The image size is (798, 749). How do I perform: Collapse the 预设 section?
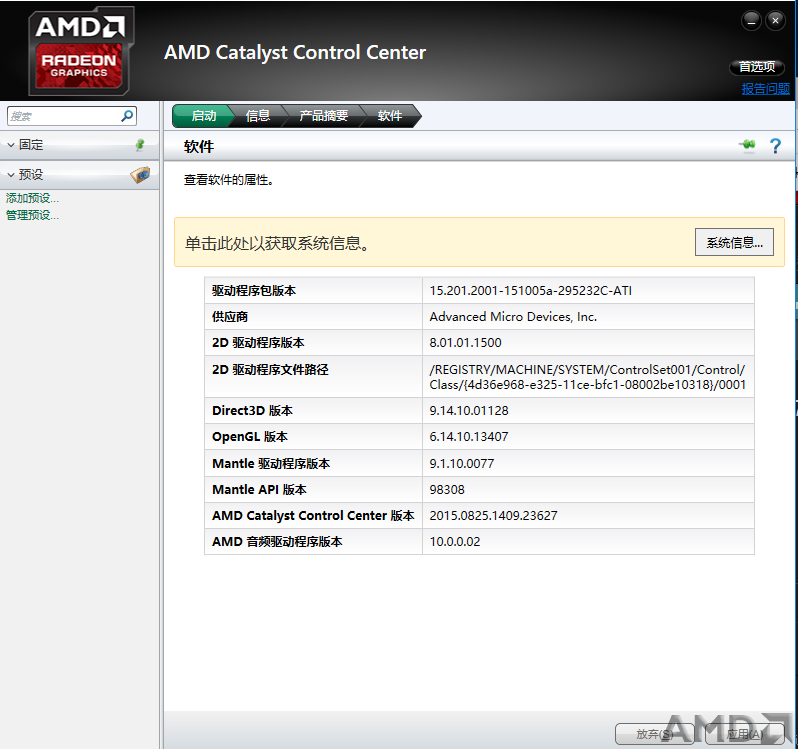[x=11, y=175]
